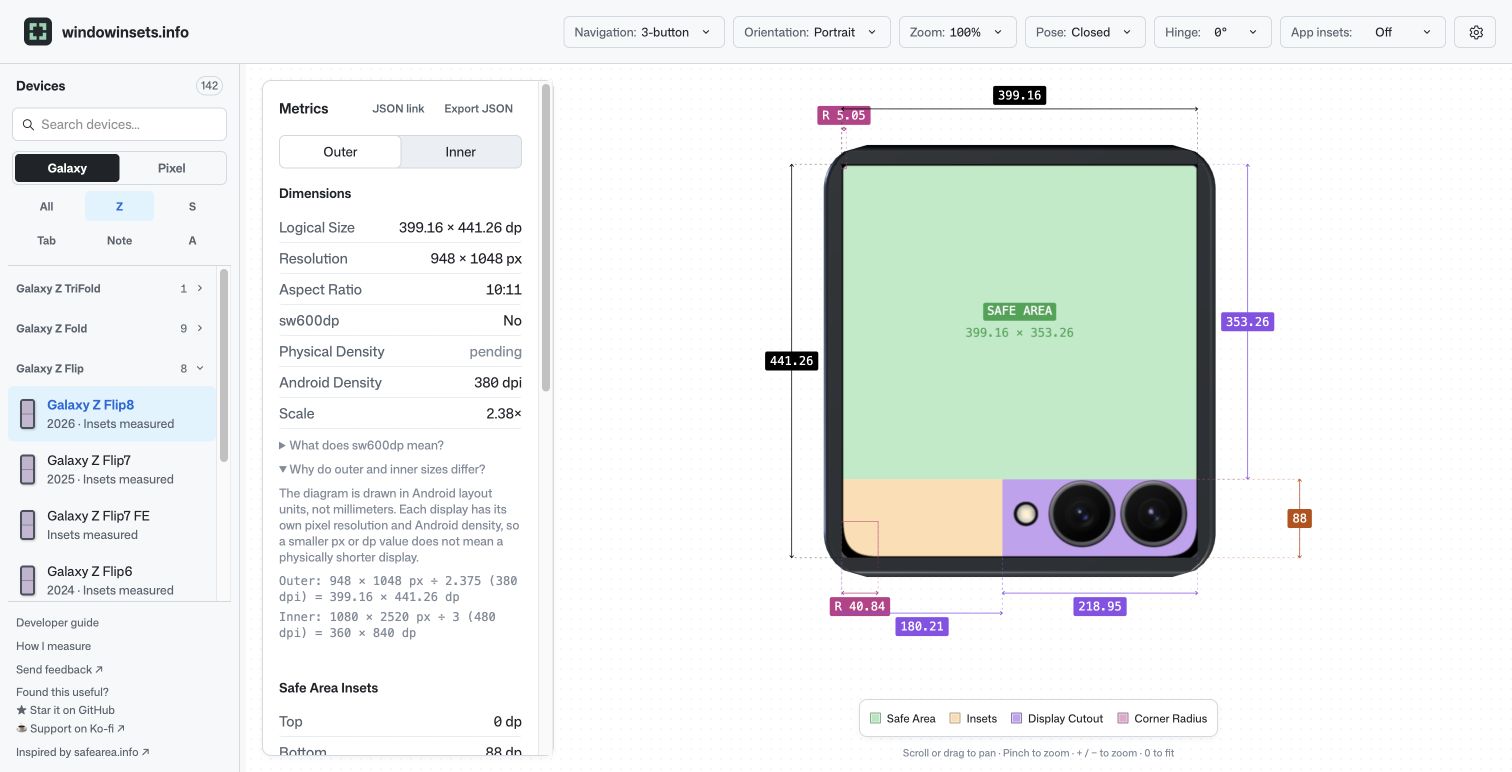Click the magnifier icon in device search
1512x772 pixels.
(27, 125)
